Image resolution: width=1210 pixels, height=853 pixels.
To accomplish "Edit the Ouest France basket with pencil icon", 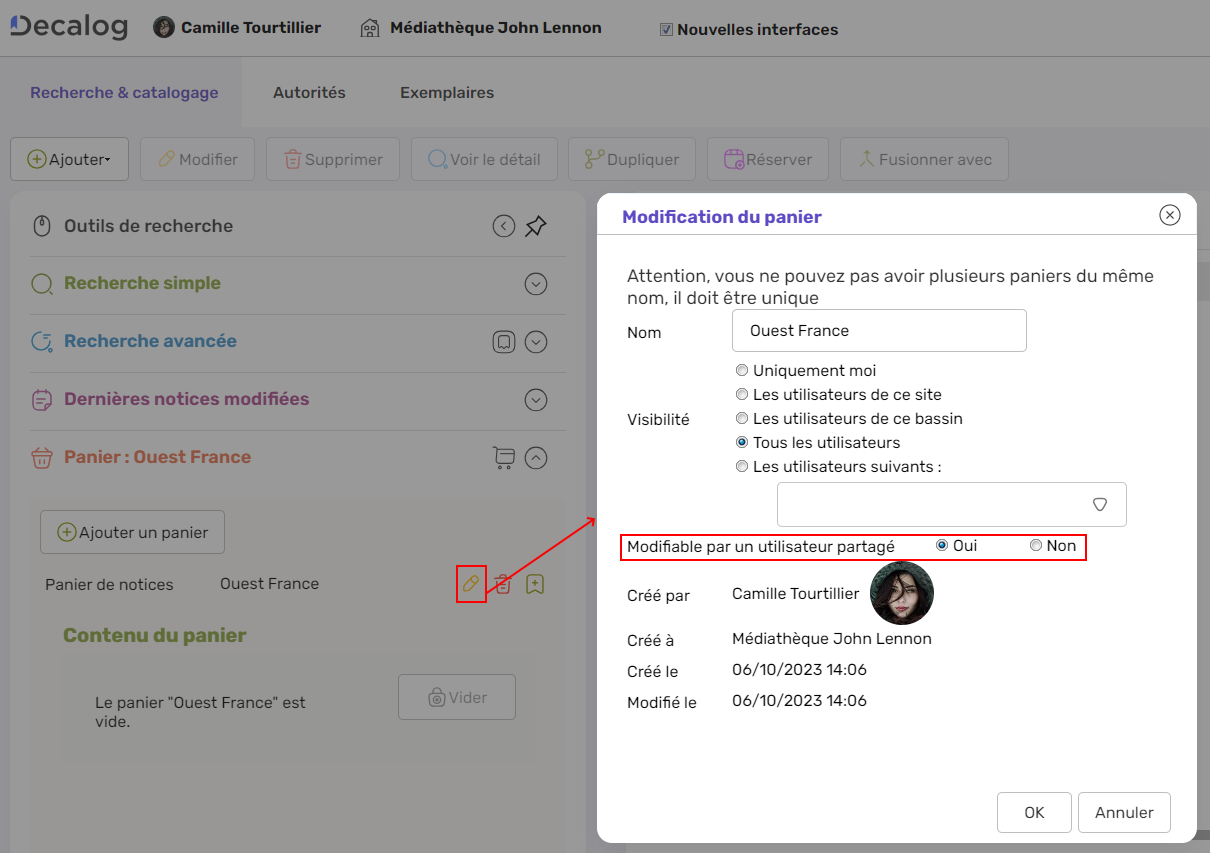I will tap(471, 584).
